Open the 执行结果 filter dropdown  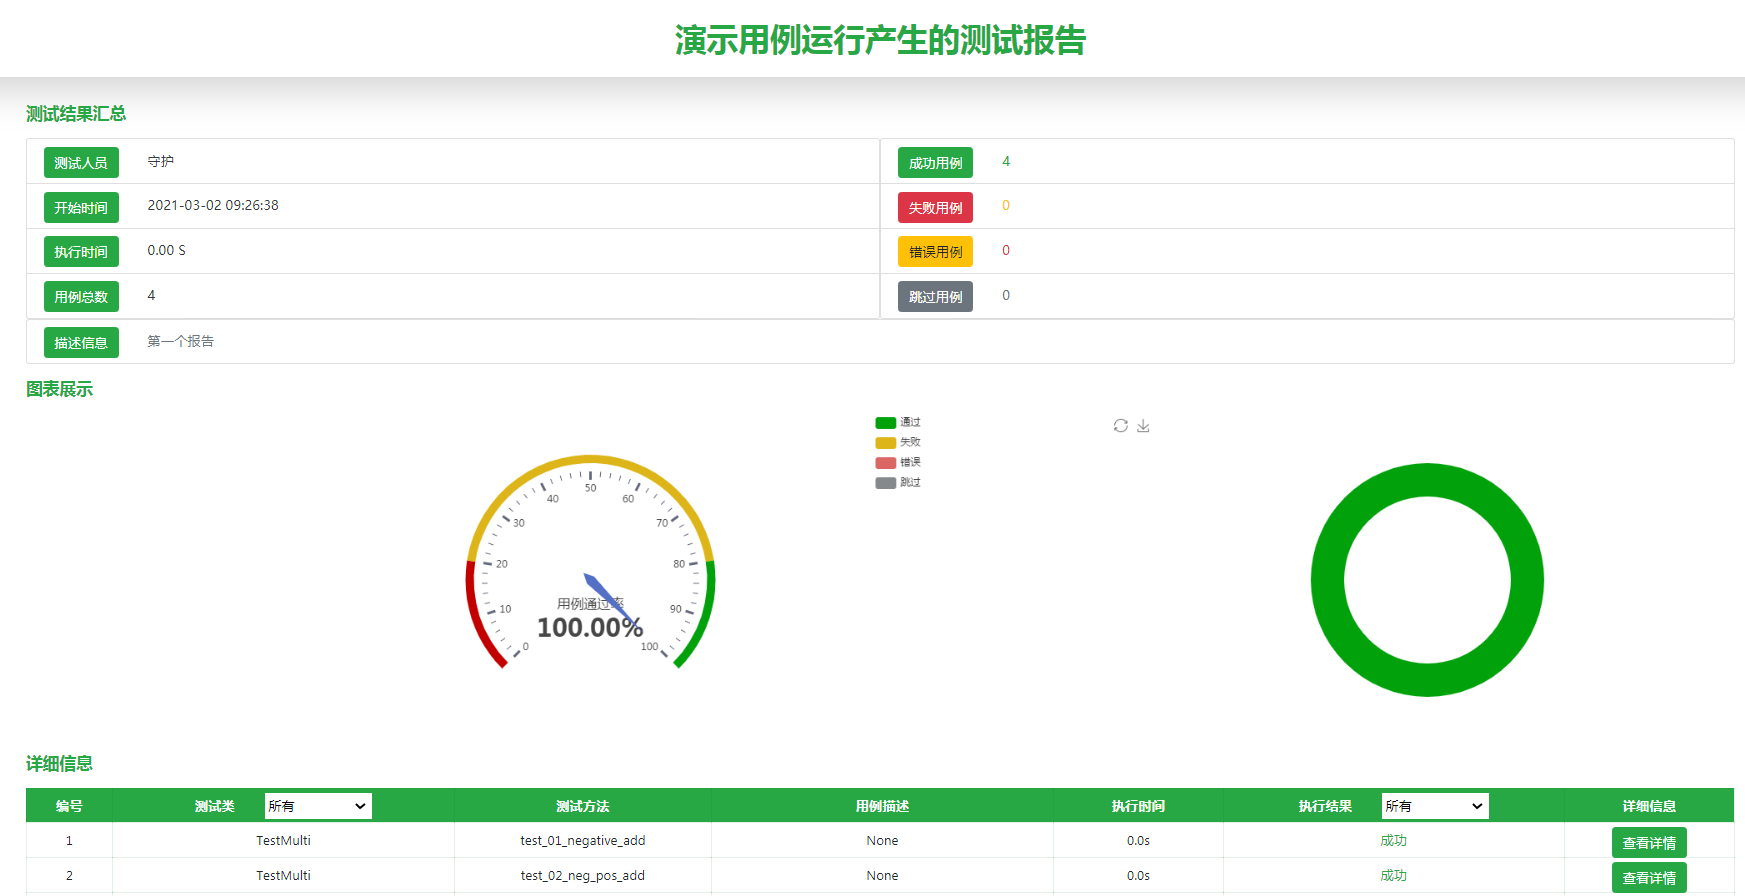1435,806
